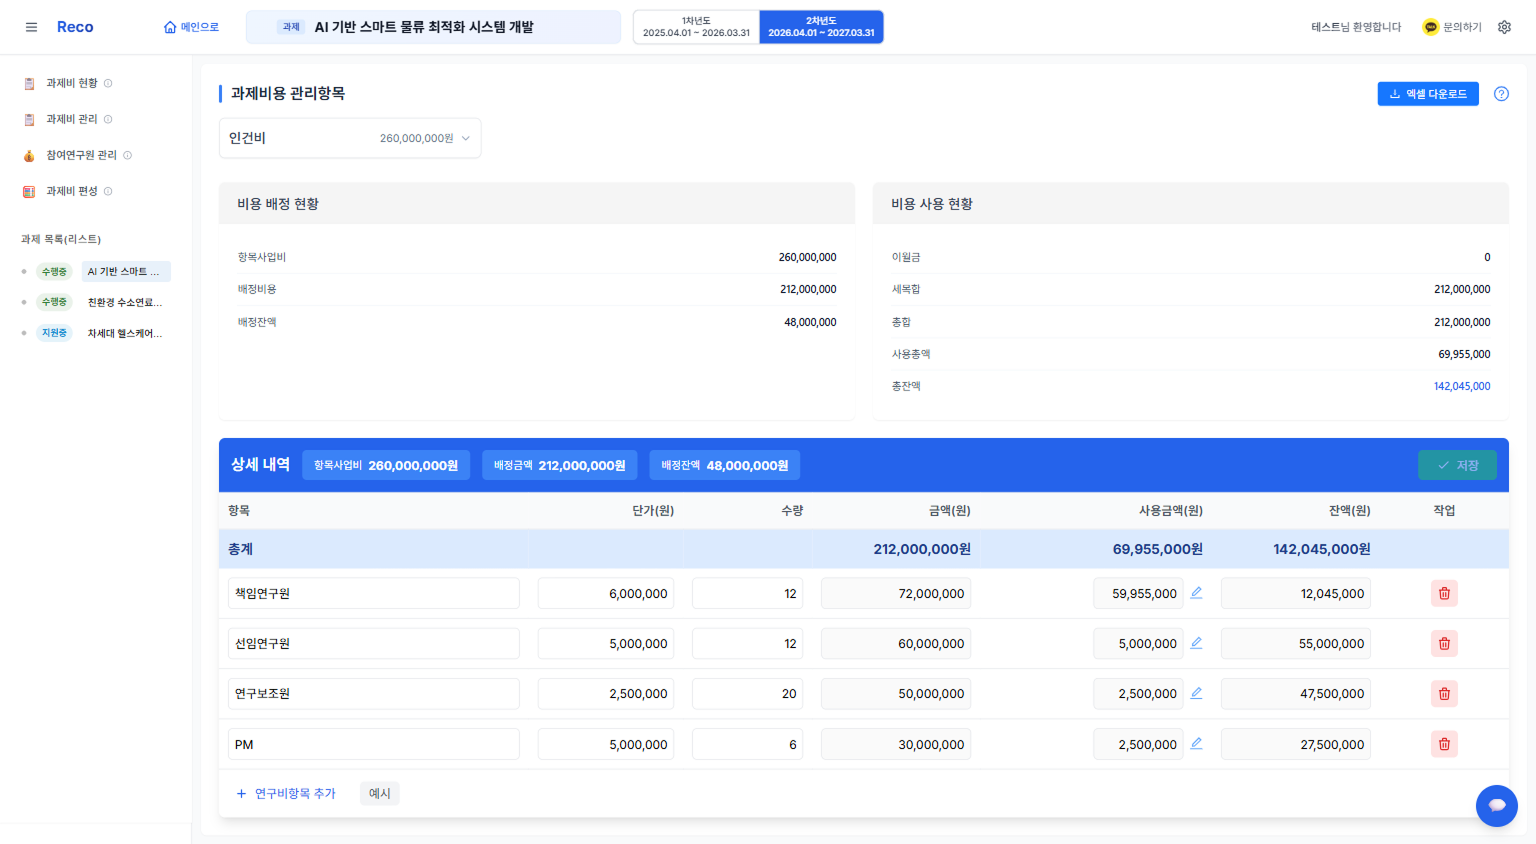Delete the 연구보조원 row

[1444, 693]
